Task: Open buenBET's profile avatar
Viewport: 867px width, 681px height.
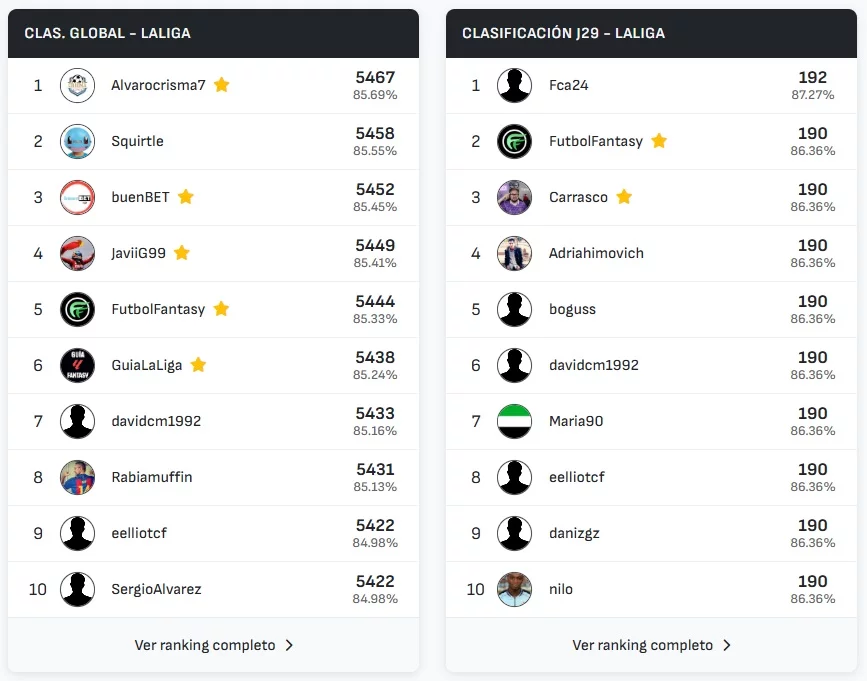Action: 77,197
